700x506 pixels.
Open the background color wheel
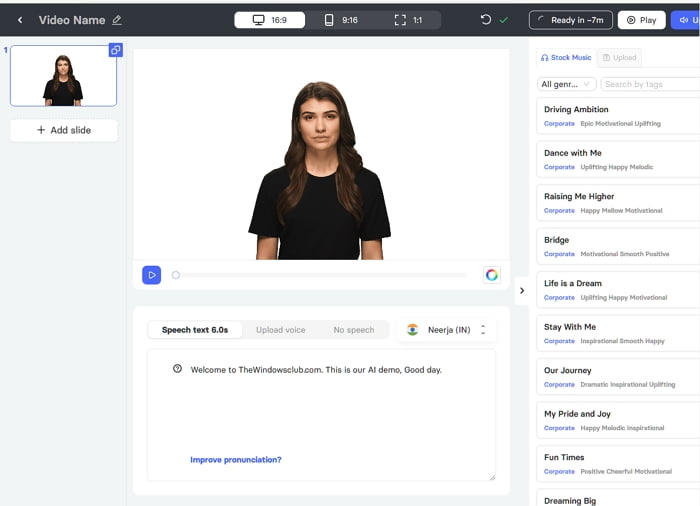click(x=492, y=275)
